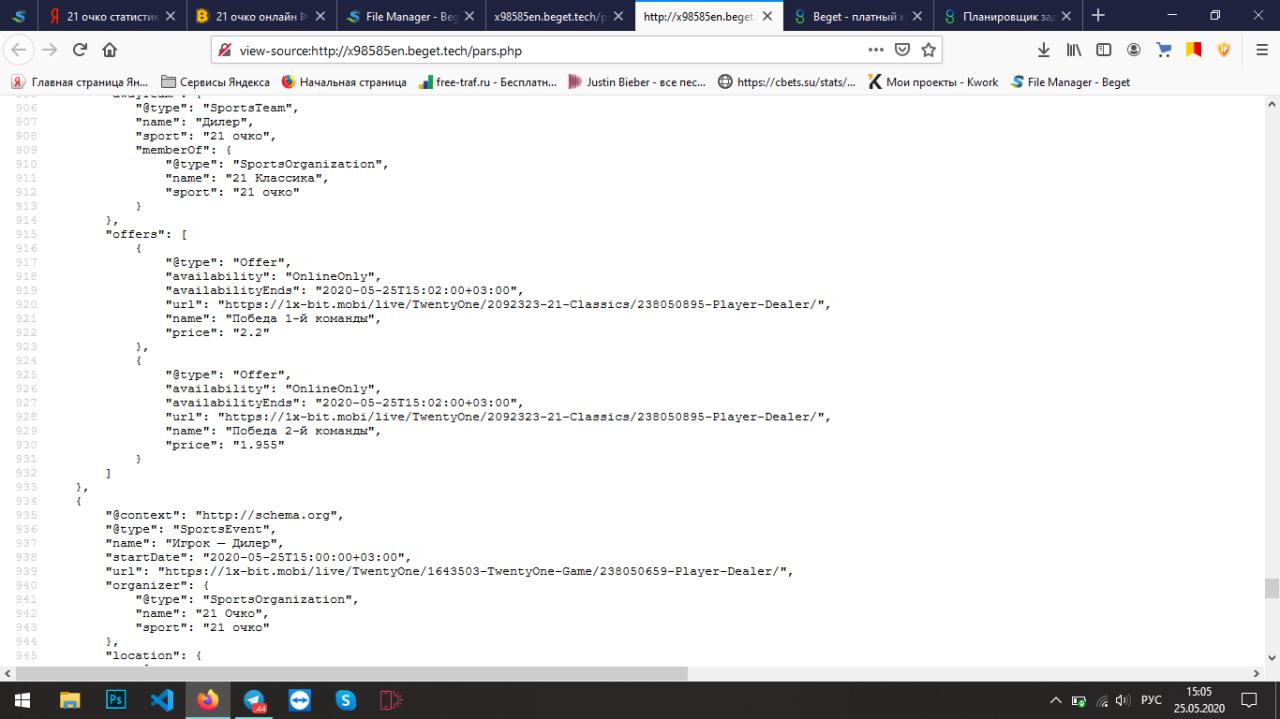The height and width of the screenshot is (719, 1280).
Task: Open Photoshop from the taskbar
Action: [x=116, y=700]
